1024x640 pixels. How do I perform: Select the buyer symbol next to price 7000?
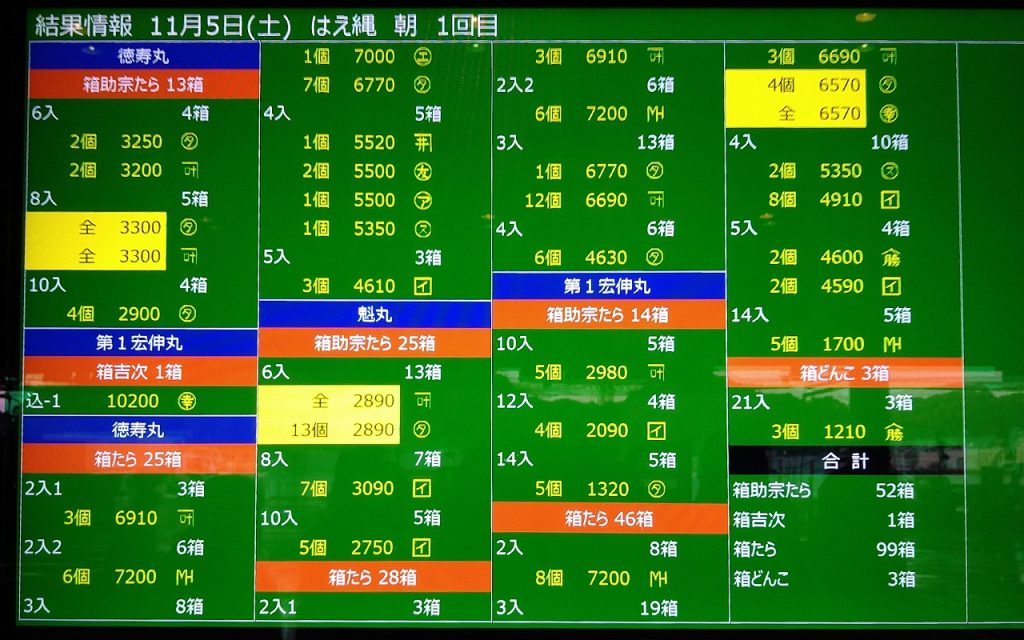tap(422, 57)
